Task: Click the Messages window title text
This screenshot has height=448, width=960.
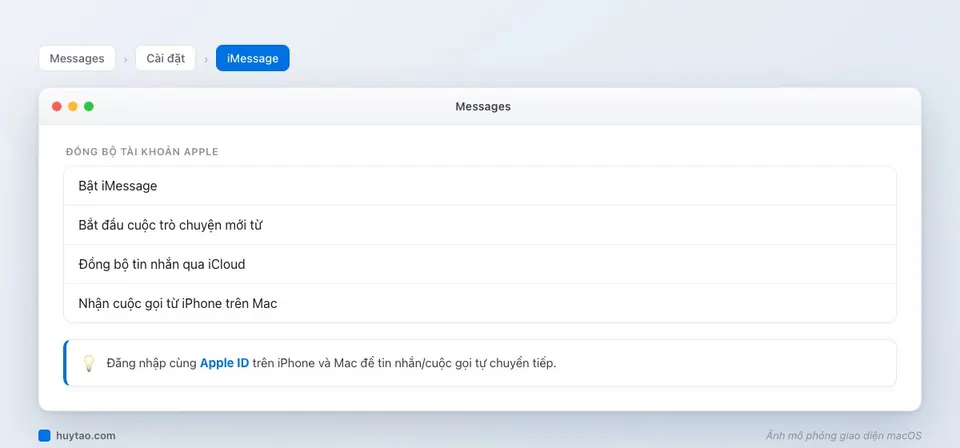Action: [483, 106]
